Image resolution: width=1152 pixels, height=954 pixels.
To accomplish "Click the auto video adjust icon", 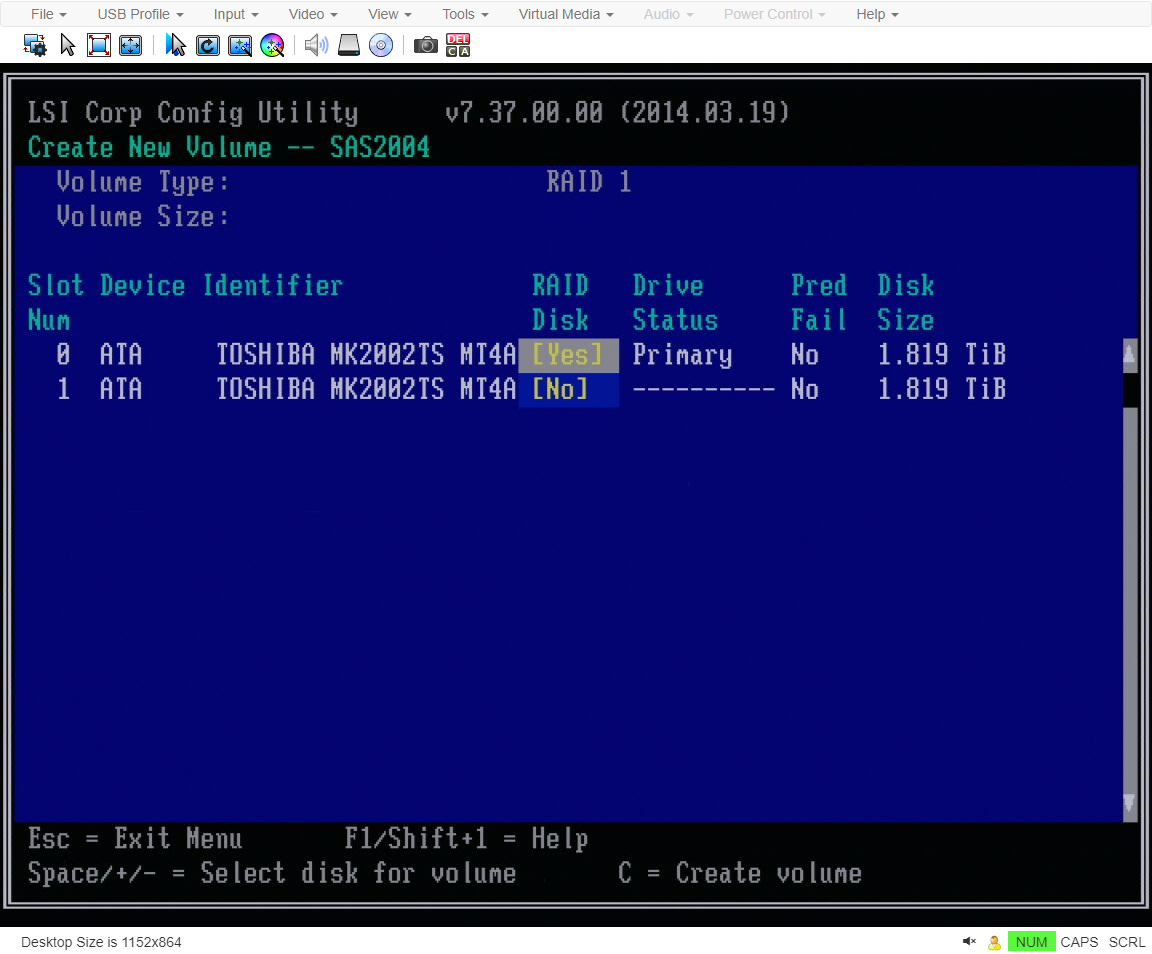I will point(240,46).
